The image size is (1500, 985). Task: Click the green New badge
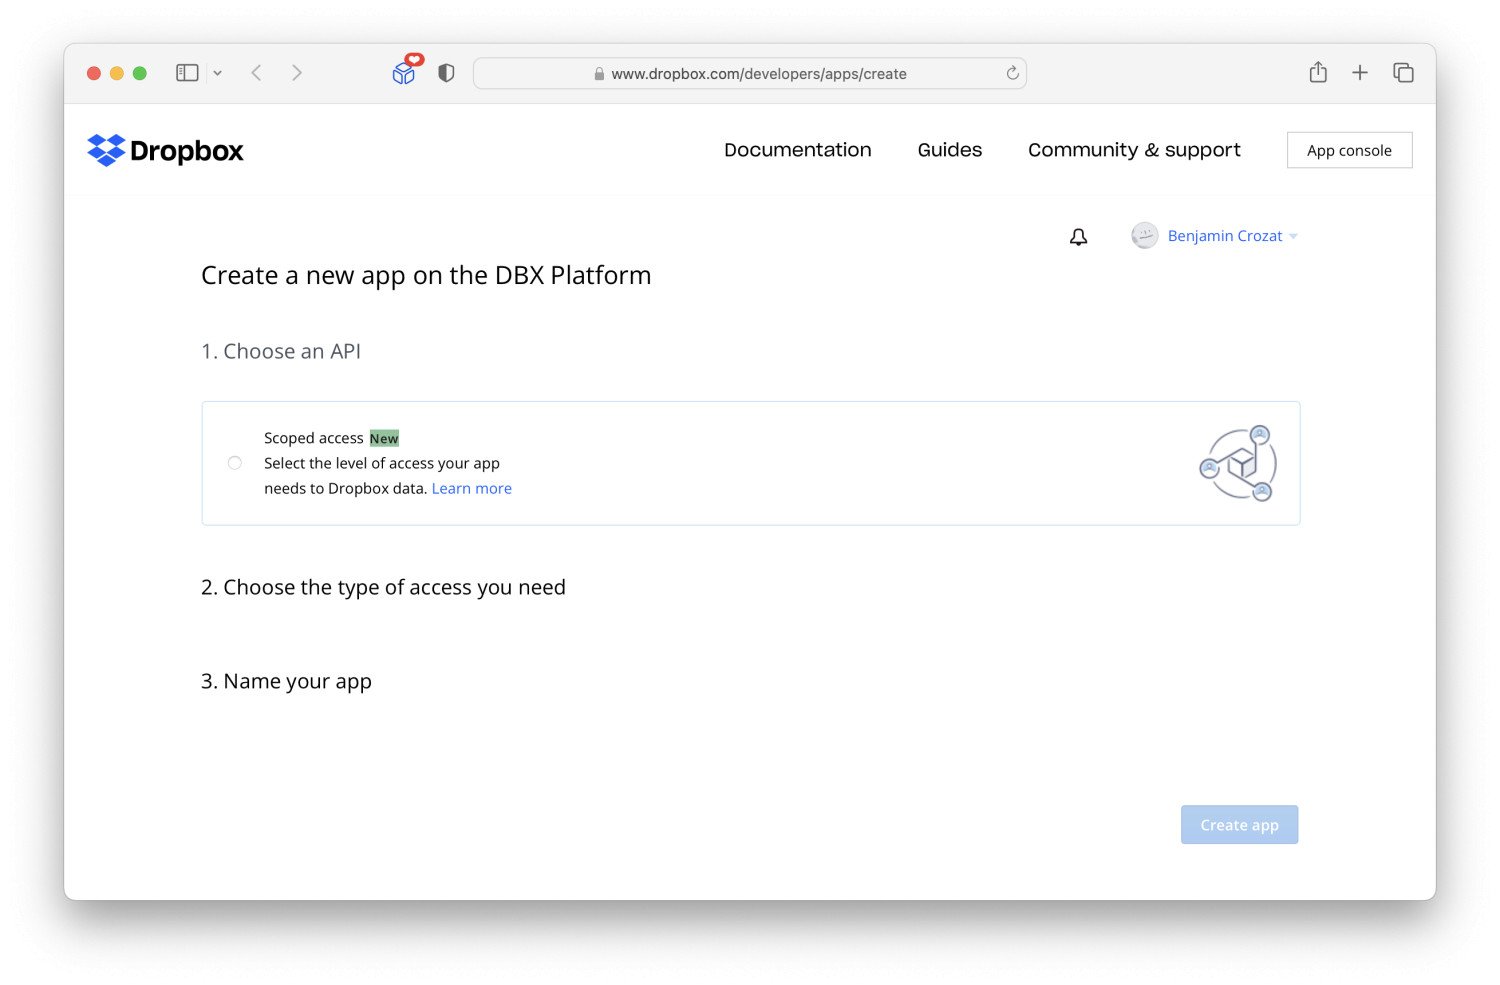[x=384, y=438]
